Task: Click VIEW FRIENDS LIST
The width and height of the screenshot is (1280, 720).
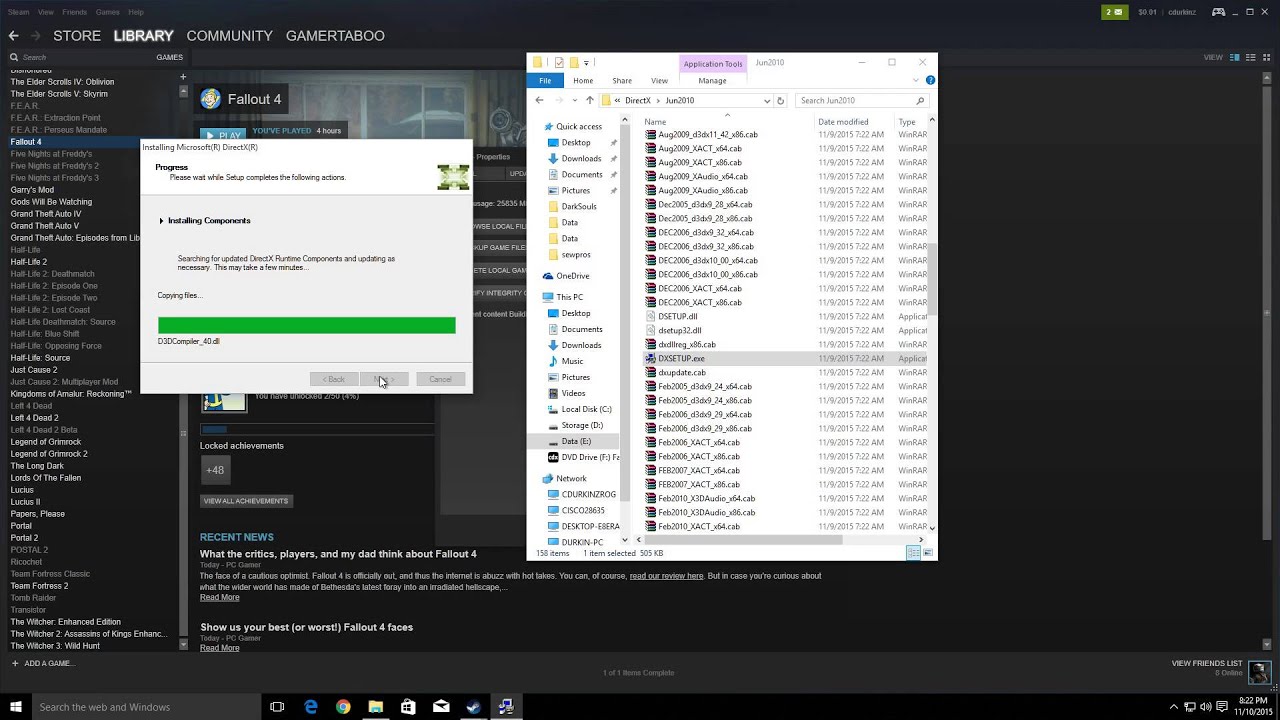Action: coord(1207,663)
